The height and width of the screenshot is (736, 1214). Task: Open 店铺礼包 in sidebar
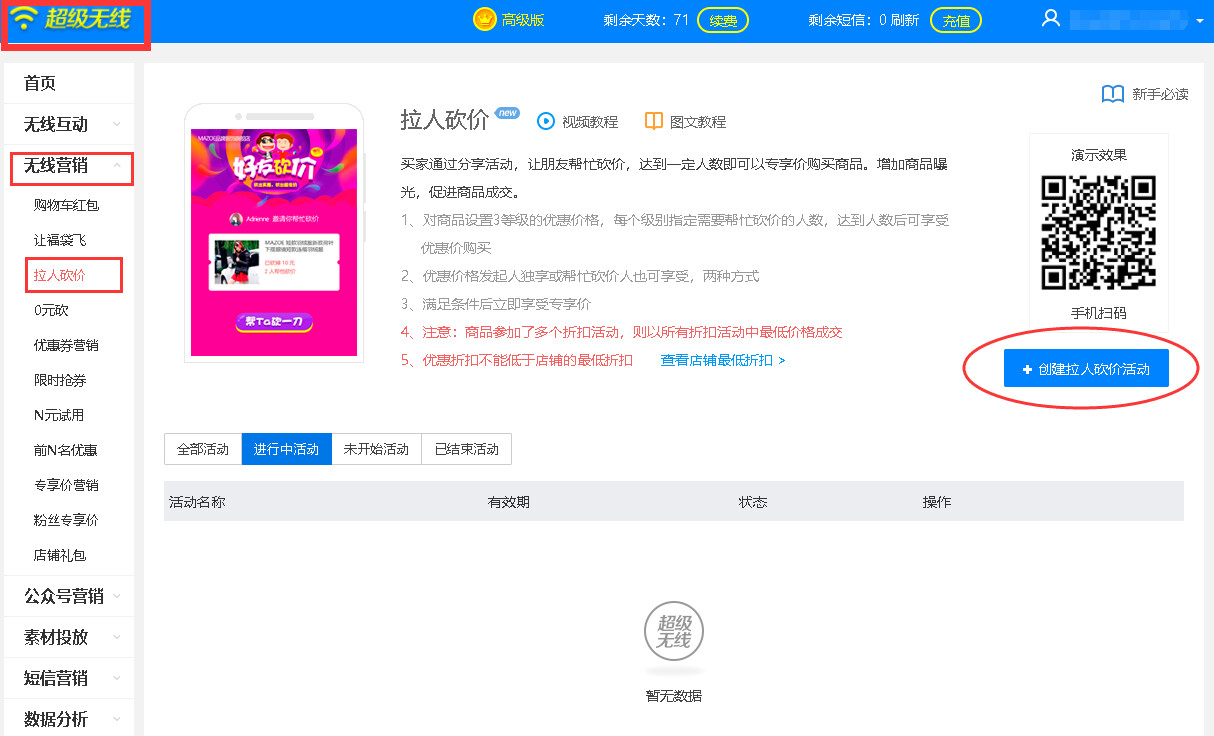coord(59,555)
